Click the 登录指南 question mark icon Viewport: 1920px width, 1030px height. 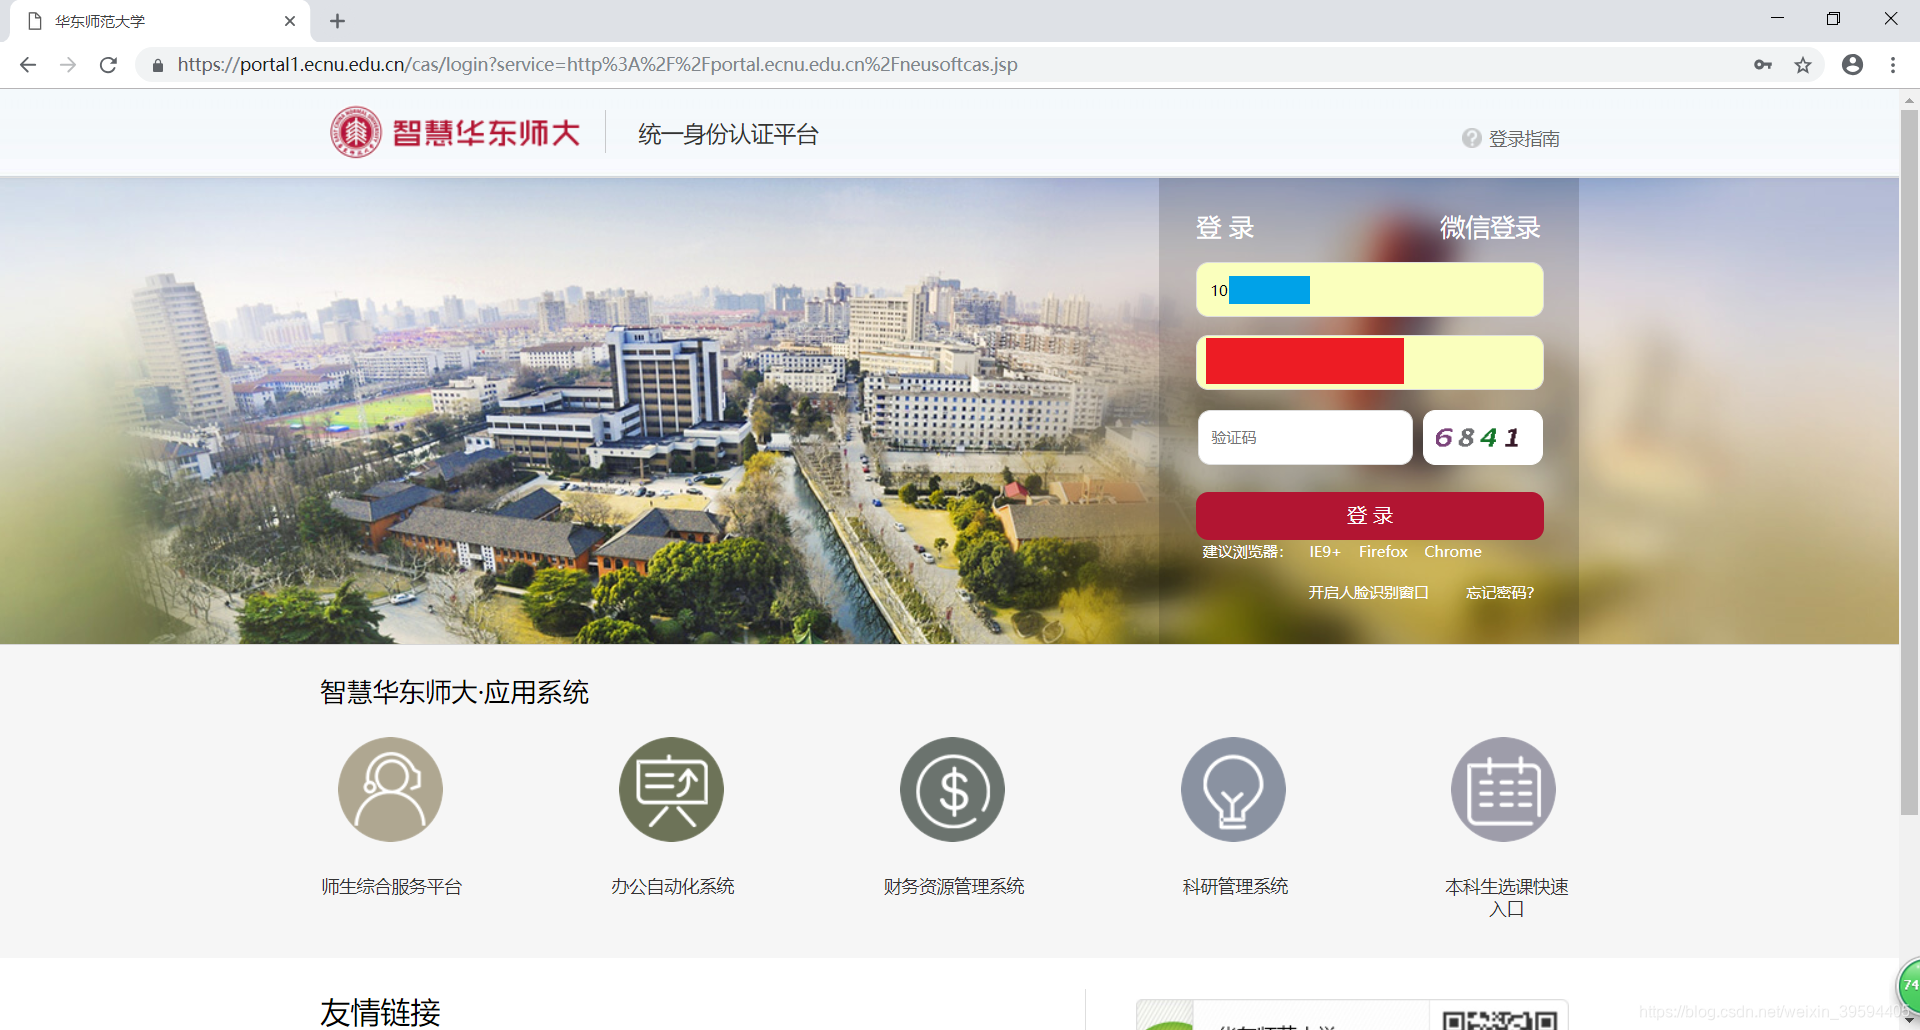pyautogui.click(x=1471, y=138)
